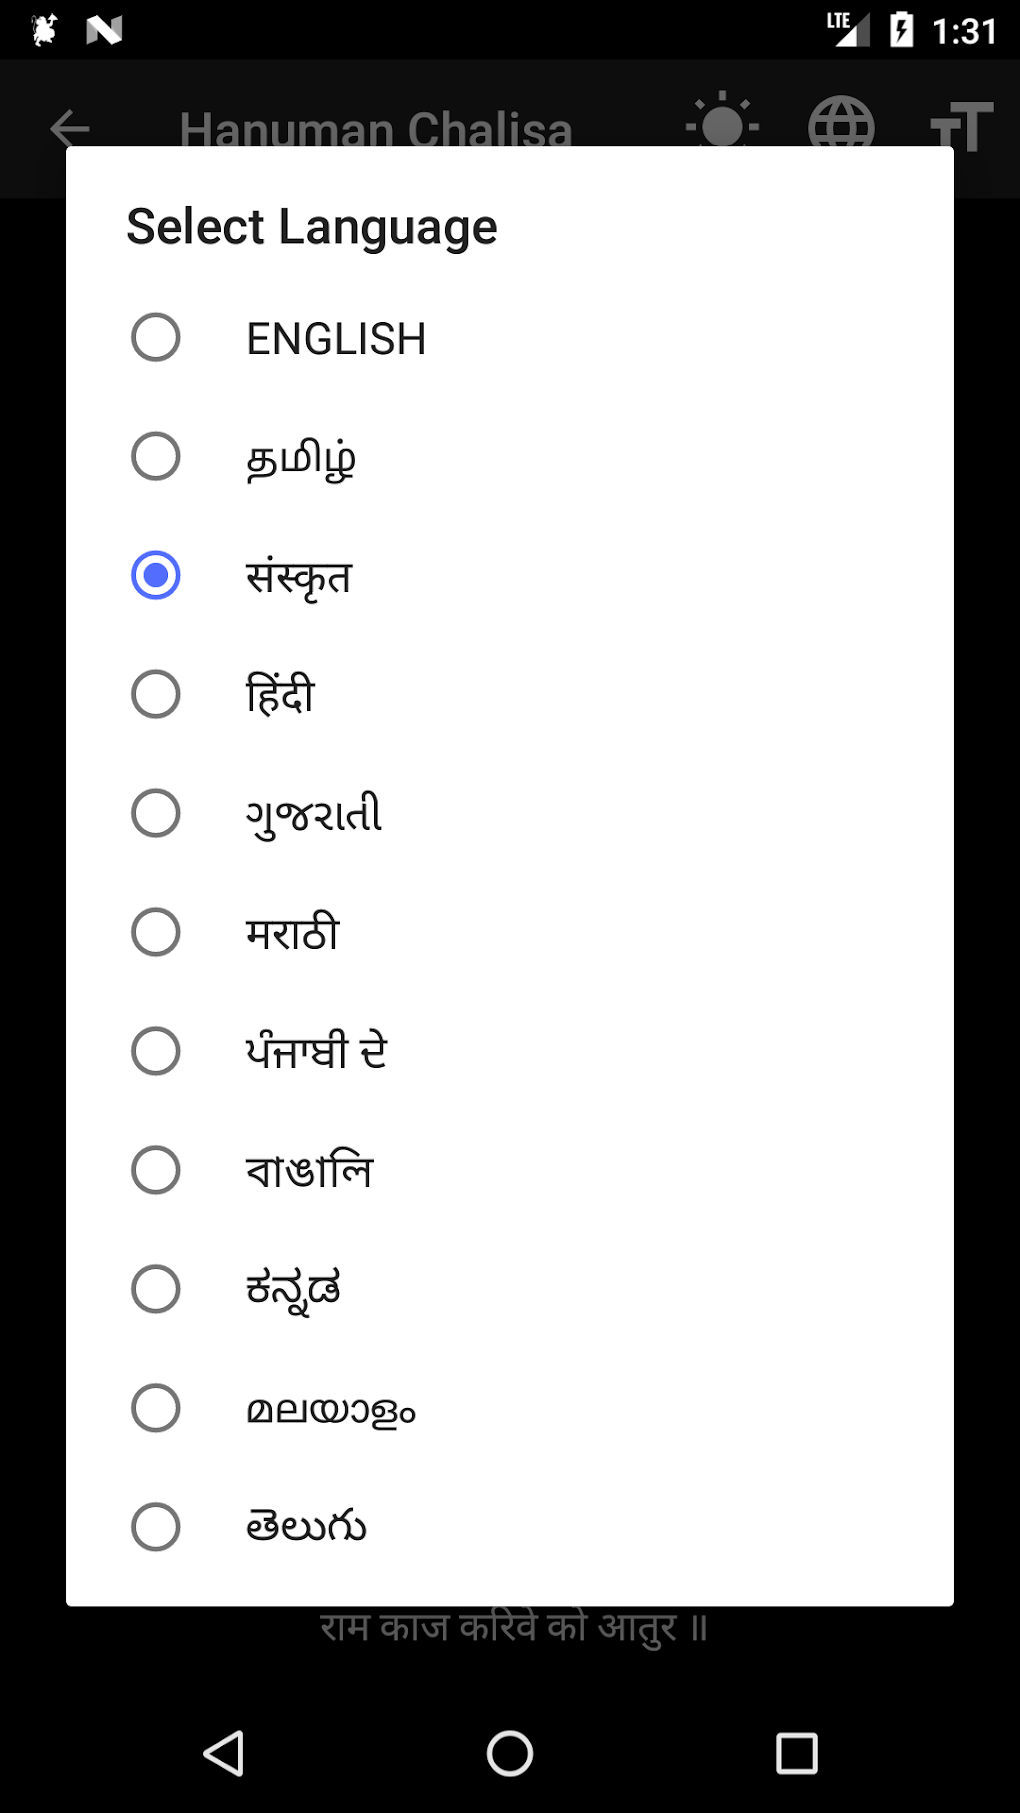The width and height of the screenshot is (1020, 1813).
Task: Choose the मराठी radio button
Action: pyautogui.click(x=156, y=933)
